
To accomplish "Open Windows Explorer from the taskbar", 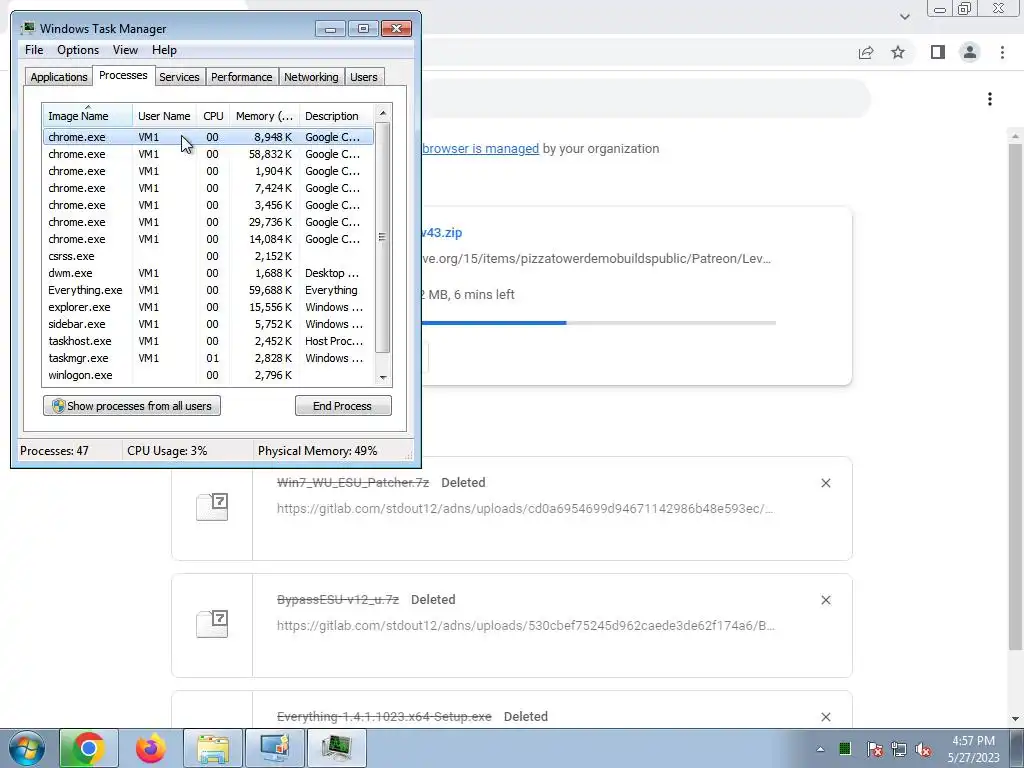I will pos(213,748).
